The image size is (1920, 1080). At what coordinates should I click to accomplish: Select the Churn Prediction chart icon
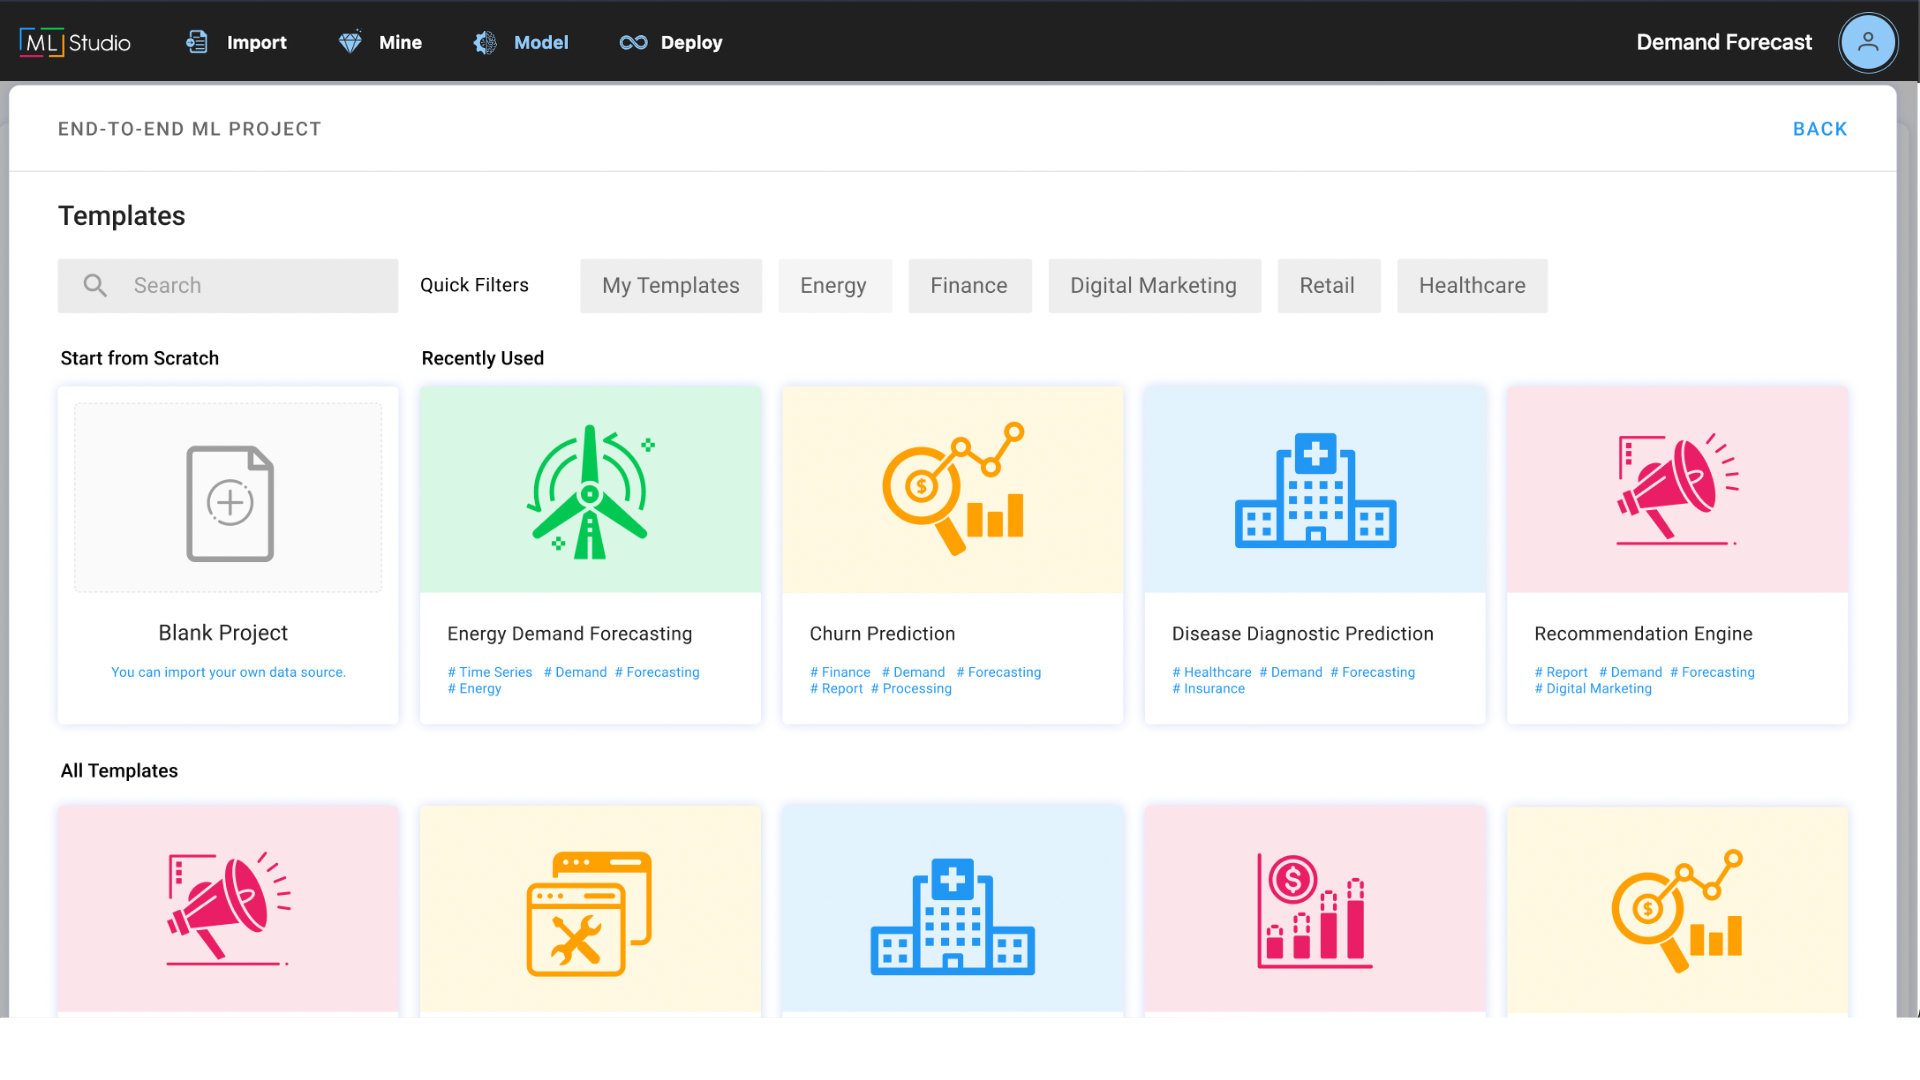tap(952, 489)
